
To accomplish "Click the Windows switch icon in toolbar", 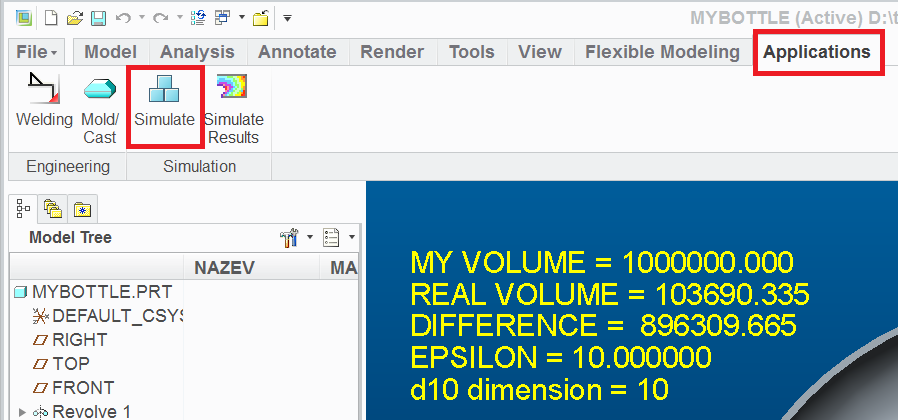I will pos(222,18).
